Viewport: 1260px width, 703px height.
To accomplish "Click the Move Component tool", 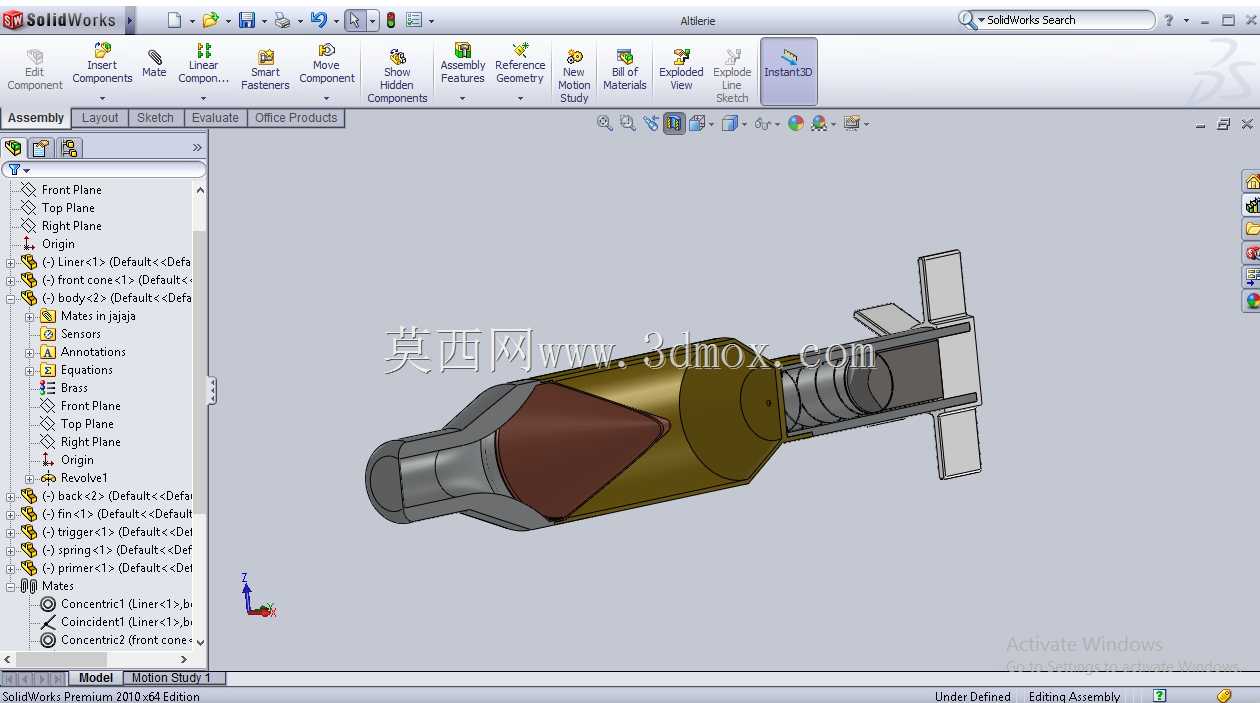I will (x=327, y=65).
